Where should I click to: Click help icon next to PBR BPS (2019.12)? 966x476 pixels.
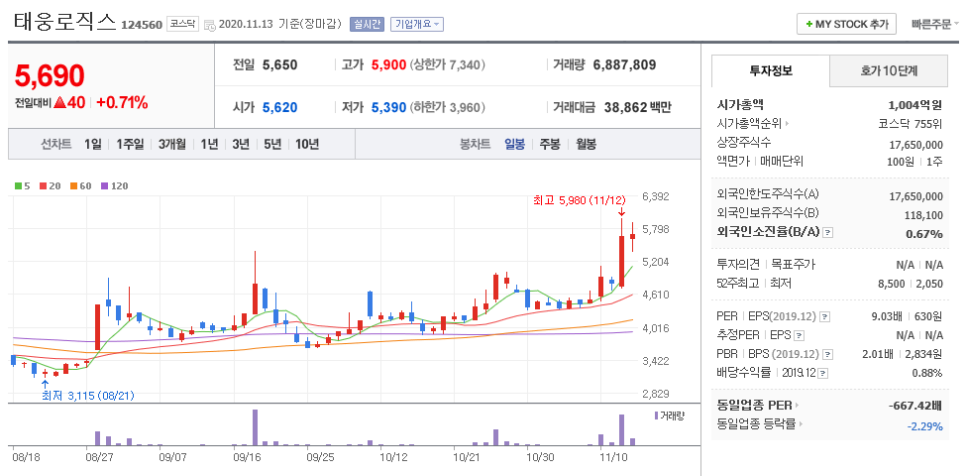pos(829,355)
